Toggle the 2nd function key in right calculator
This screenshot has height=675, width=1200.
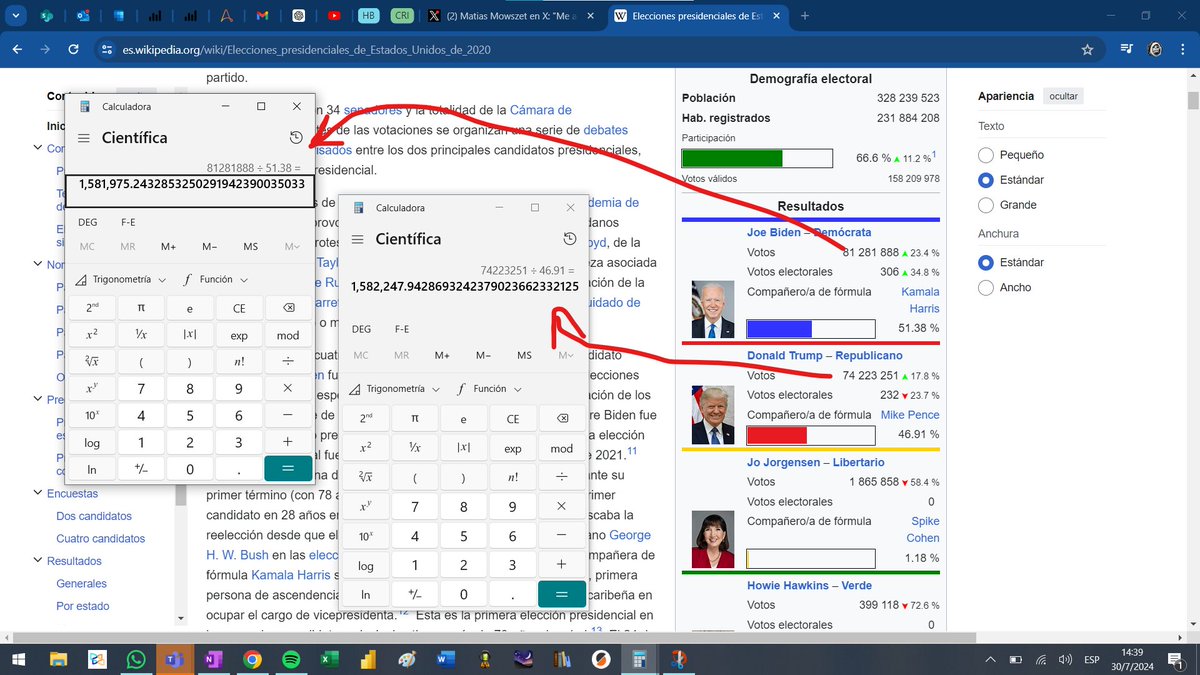coord(366,419)
